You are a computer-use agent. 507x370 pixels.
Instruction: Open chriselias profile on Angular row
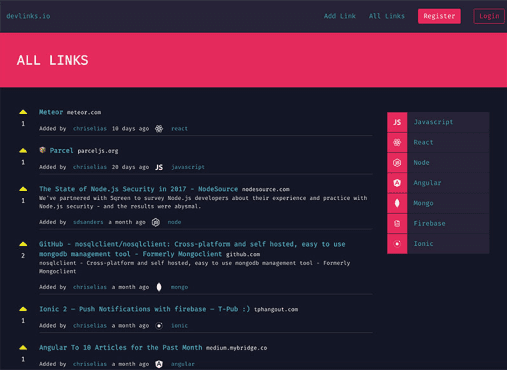pyautogui.click(x=90, y=364)
